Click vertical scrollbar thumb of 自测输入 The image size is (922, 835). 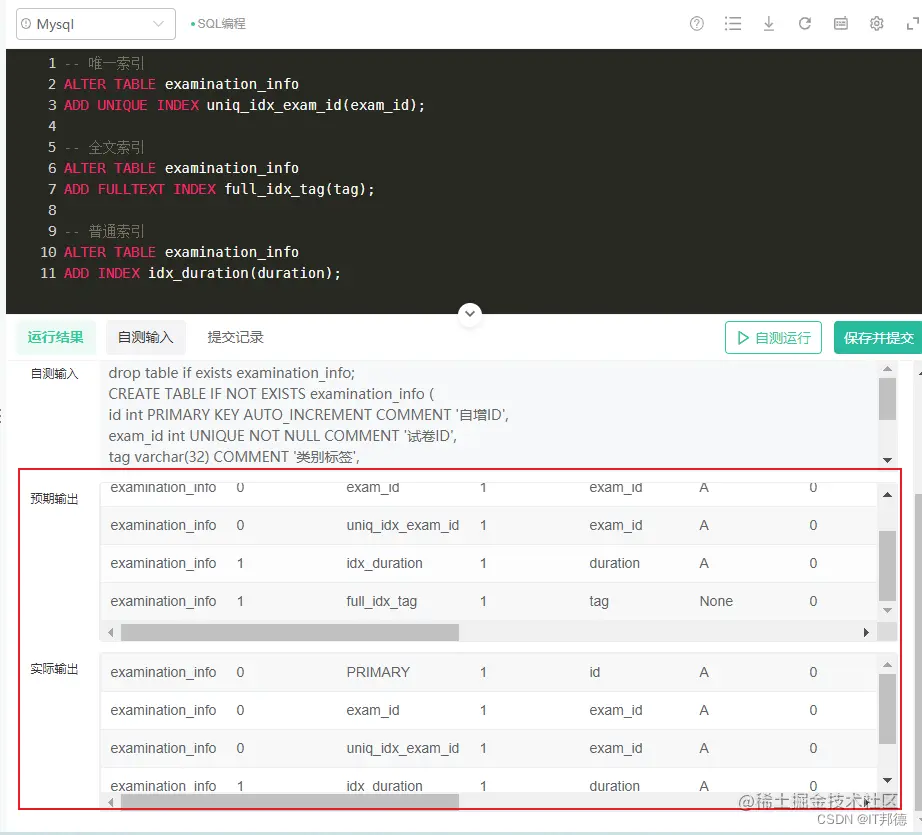point(887,399)
